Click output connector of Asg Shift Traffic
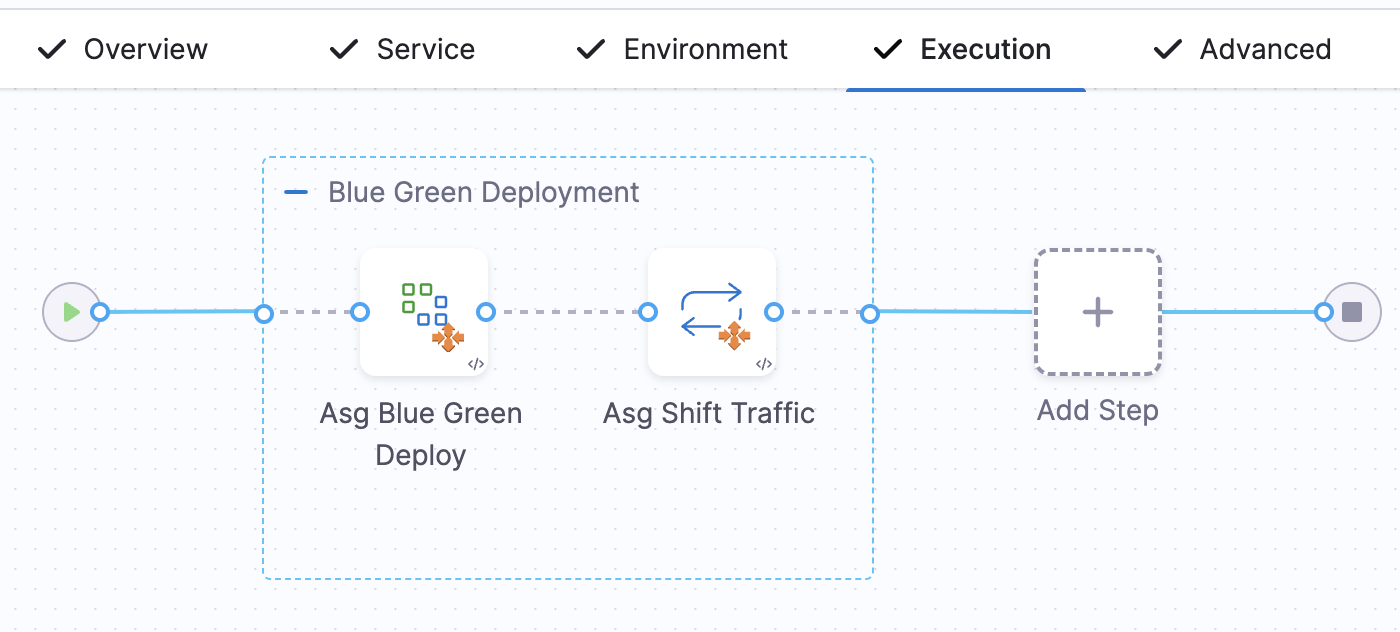Screen dimensions: 1400x632 [x=773, y=313]
